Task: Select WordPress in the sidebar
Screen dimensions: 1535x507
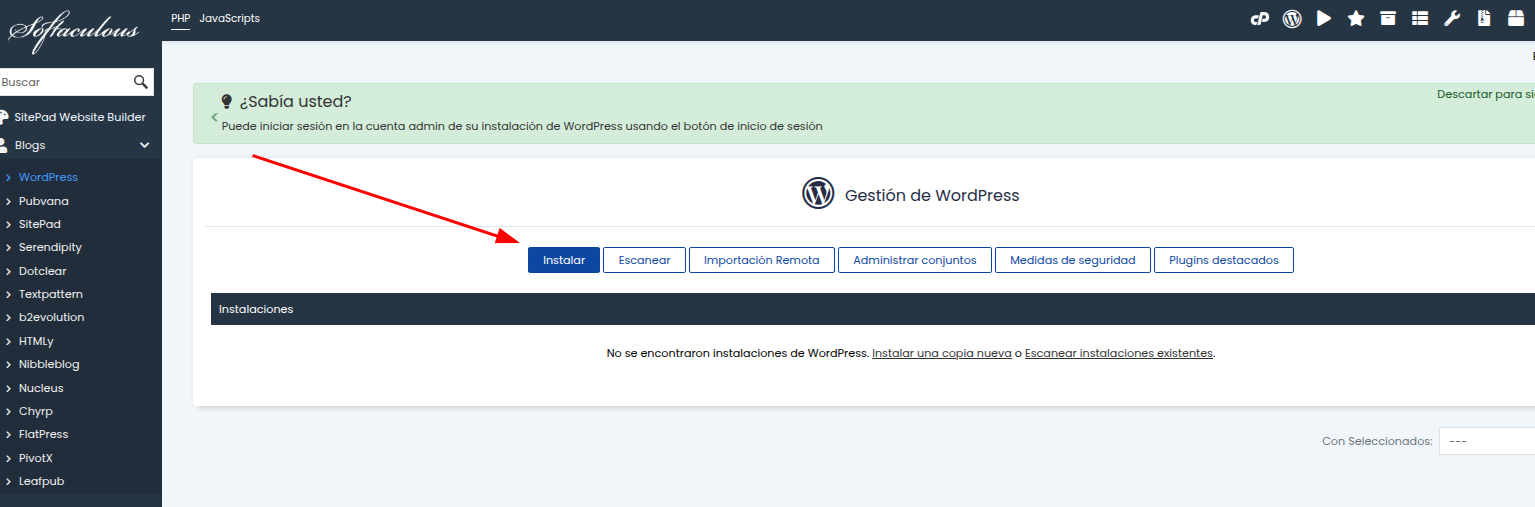Action: (x=48, y=177)
